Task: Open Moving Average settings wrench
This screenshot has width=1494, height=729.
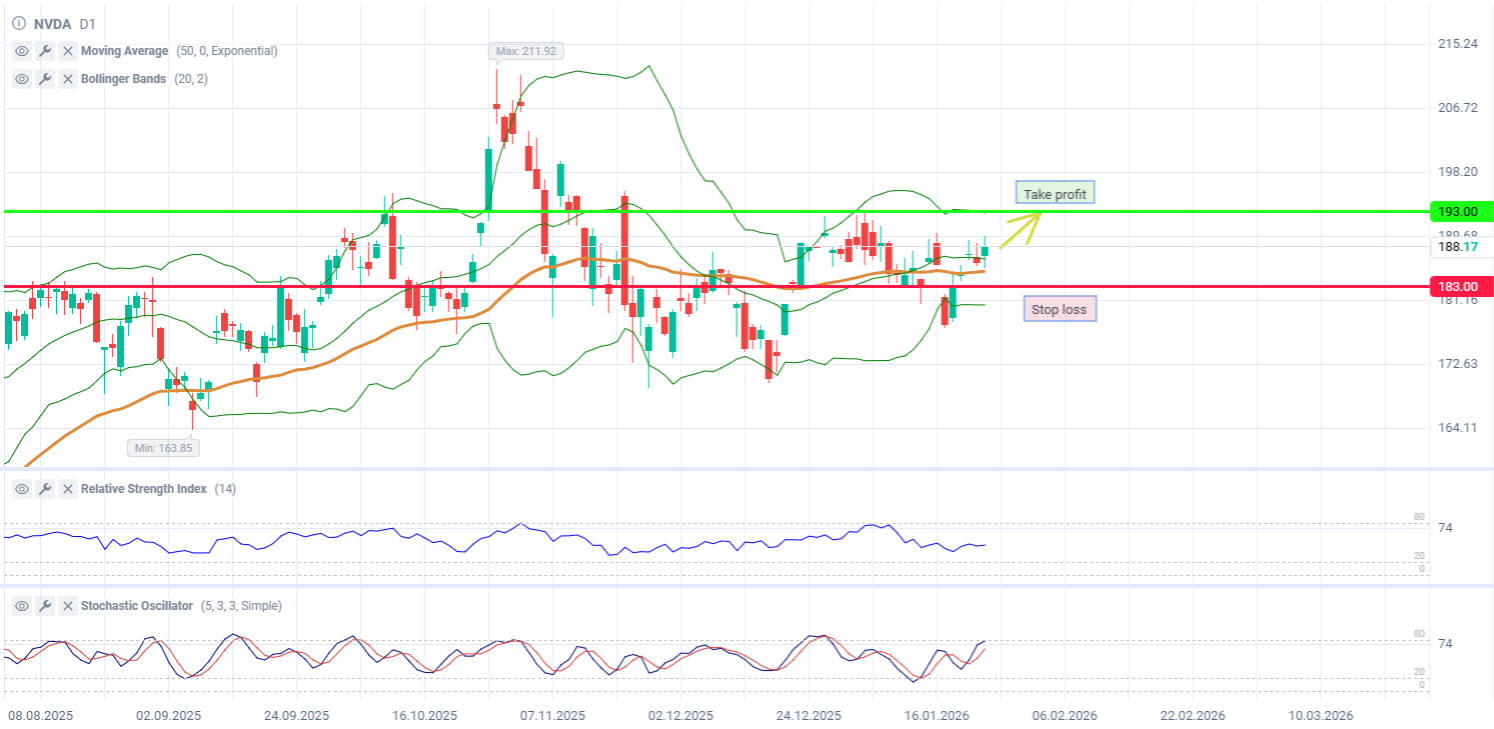Action: click(x=45, y=51)
